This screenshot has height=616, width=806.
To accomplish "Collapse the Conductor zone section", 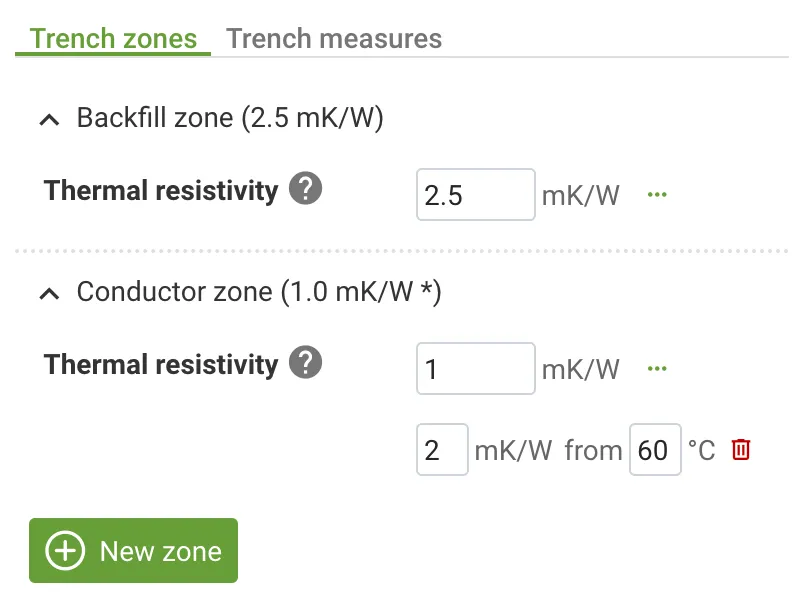I will pos(49,293).
